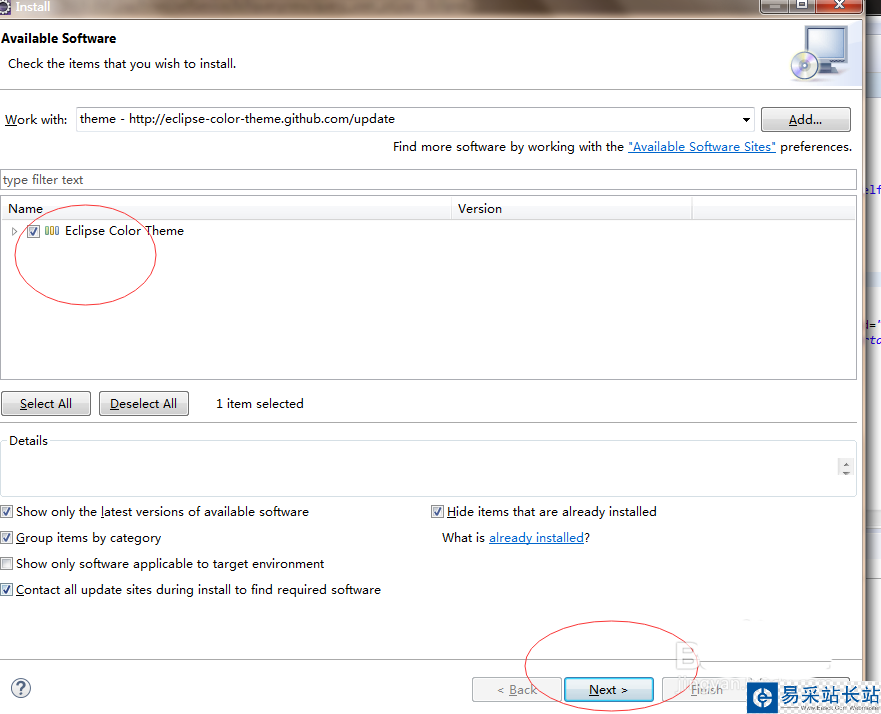Close the Install window
The height and width of the screenshot is (714, 881).
pos(839,6)
